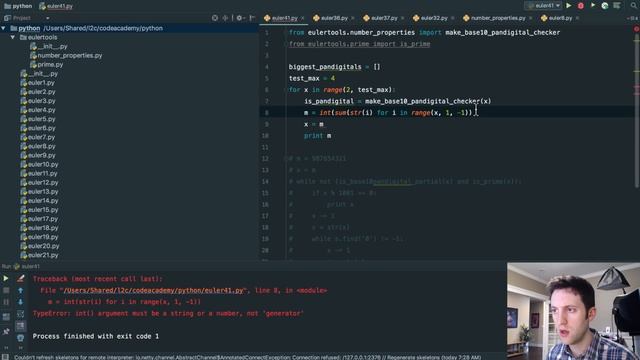Open the euler41.py traceback file link
The width and height of the screenshot is (640, 360).
153,291
